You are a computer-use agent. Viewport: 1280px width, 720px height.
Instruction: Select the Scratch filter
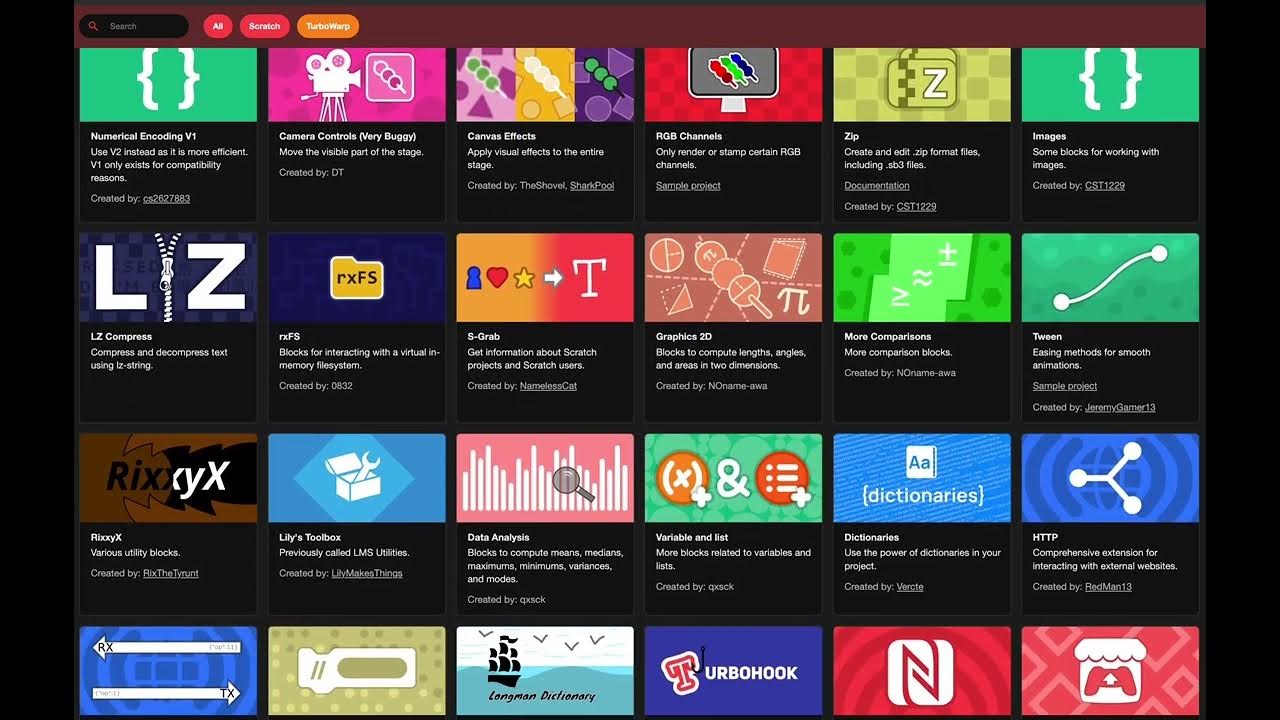coord(264,26)
